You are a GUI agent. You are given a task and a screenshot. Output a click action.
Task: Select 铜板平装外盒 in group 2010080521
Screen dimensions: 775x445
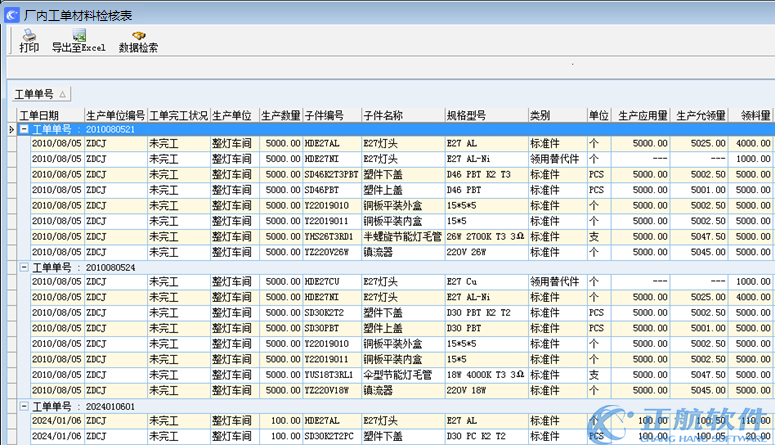tap(403, 206)
